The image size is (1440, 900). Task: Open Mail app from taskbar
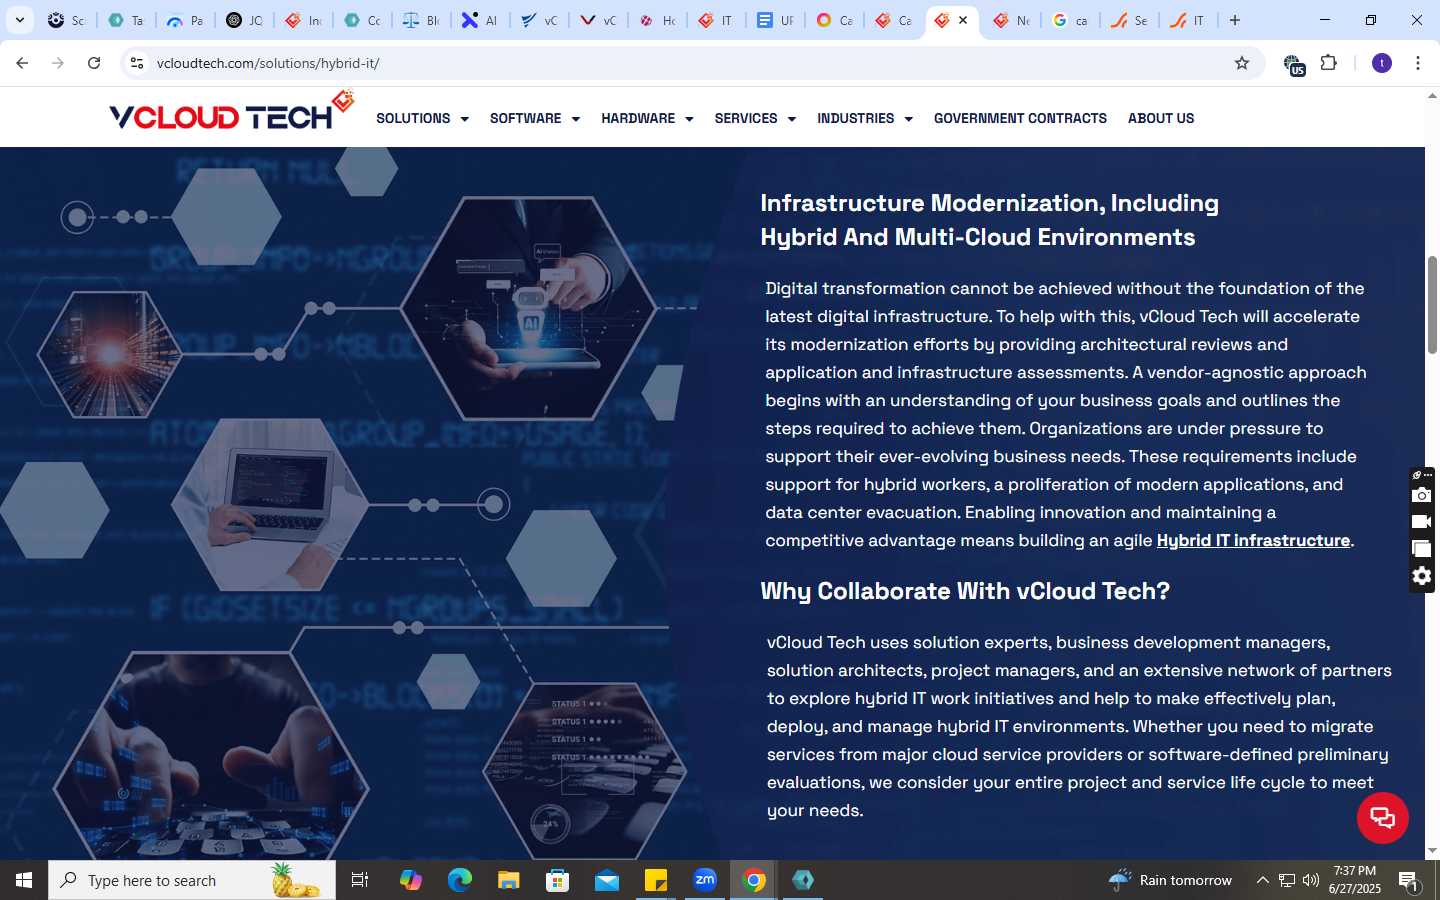(607, 880)
